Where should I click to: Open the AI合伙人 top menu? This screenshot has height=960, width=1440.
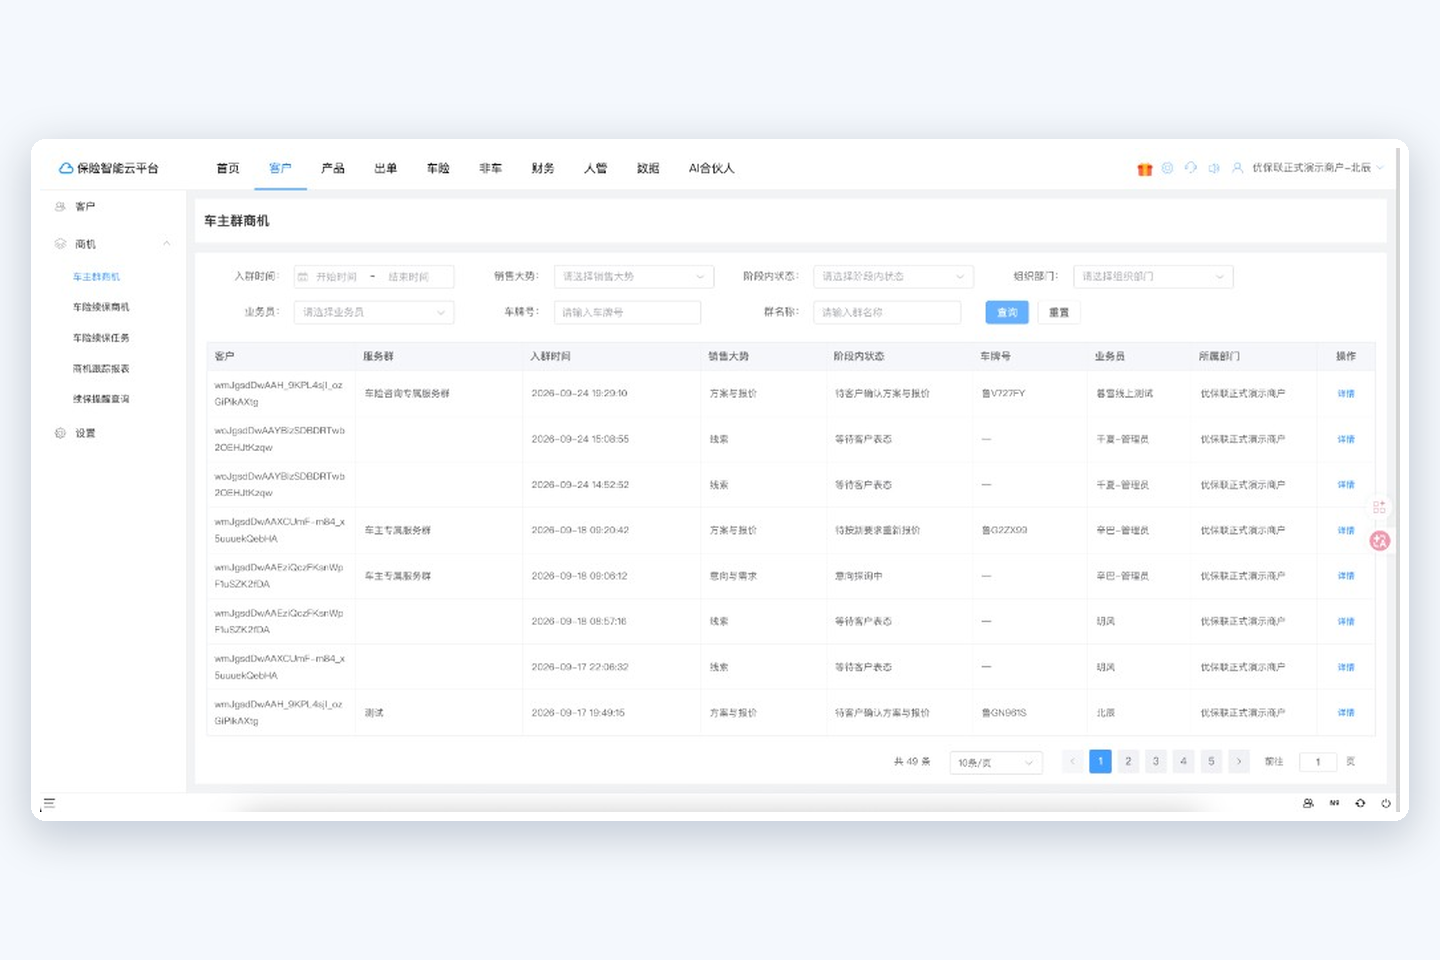tap(712, 168)
